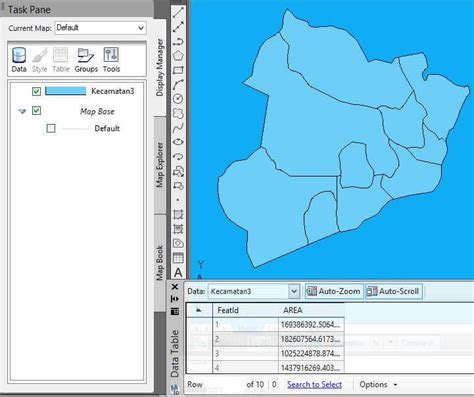This screenshot has height=397, width=474.
Task: Click the Kecamatan3 layer color swatch
Action: (65, 91)
